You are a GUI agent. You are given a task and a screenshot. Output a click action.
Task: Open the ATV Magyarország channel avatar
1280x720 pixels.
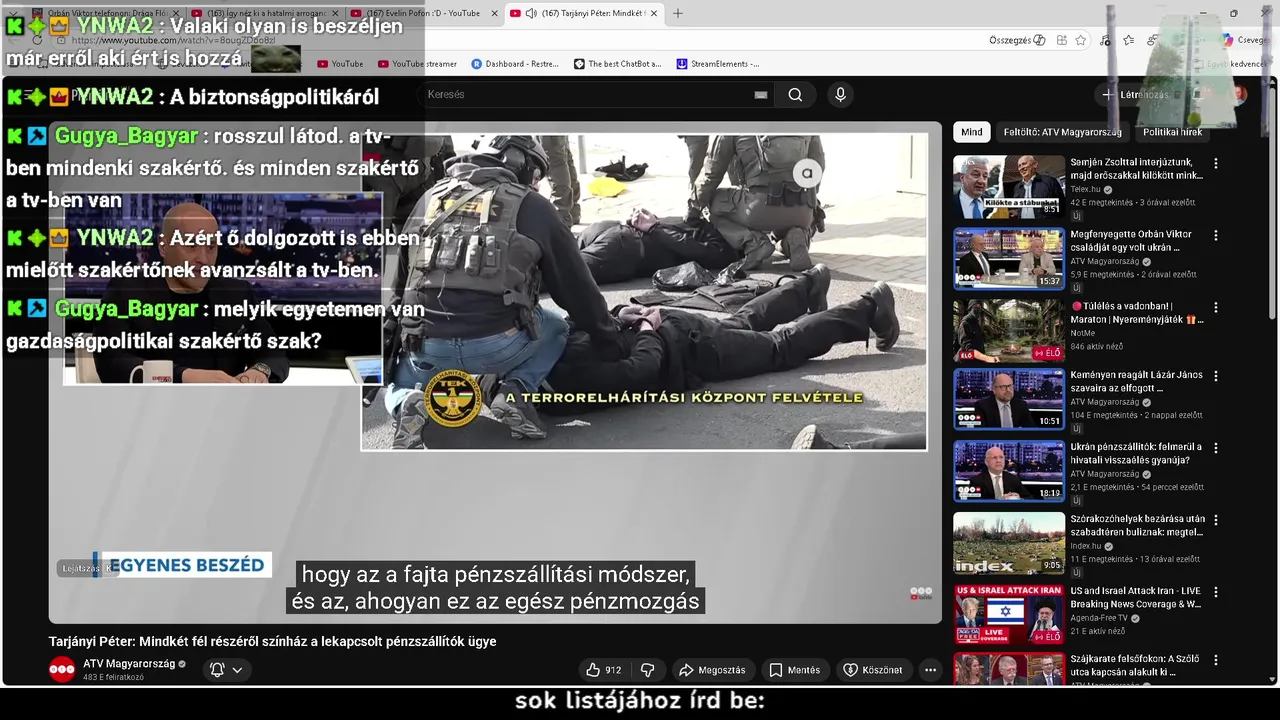[62, 670]
